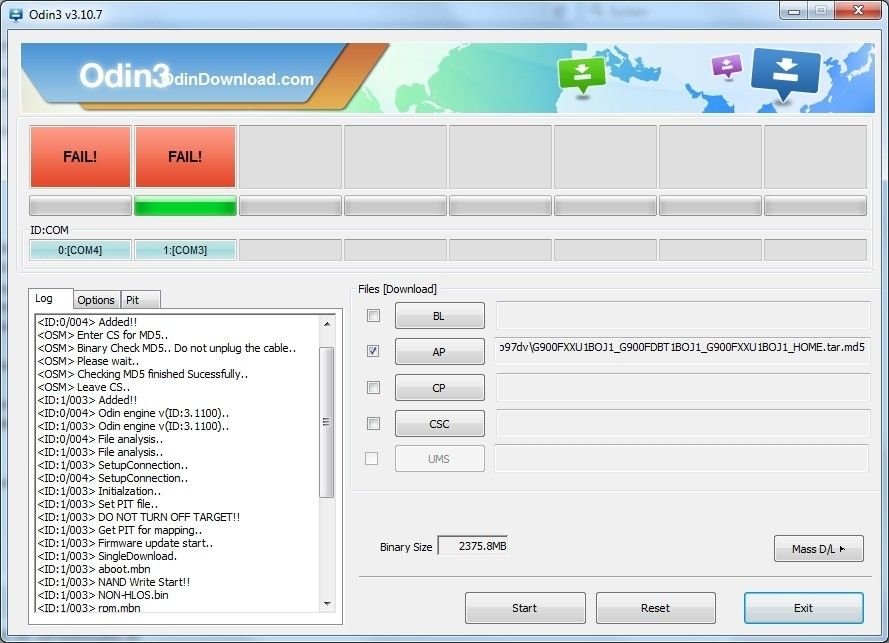This screenshot has height=643, width=889.
Task: Click the purple download speech bubble icon
Action: click(727, 66)
